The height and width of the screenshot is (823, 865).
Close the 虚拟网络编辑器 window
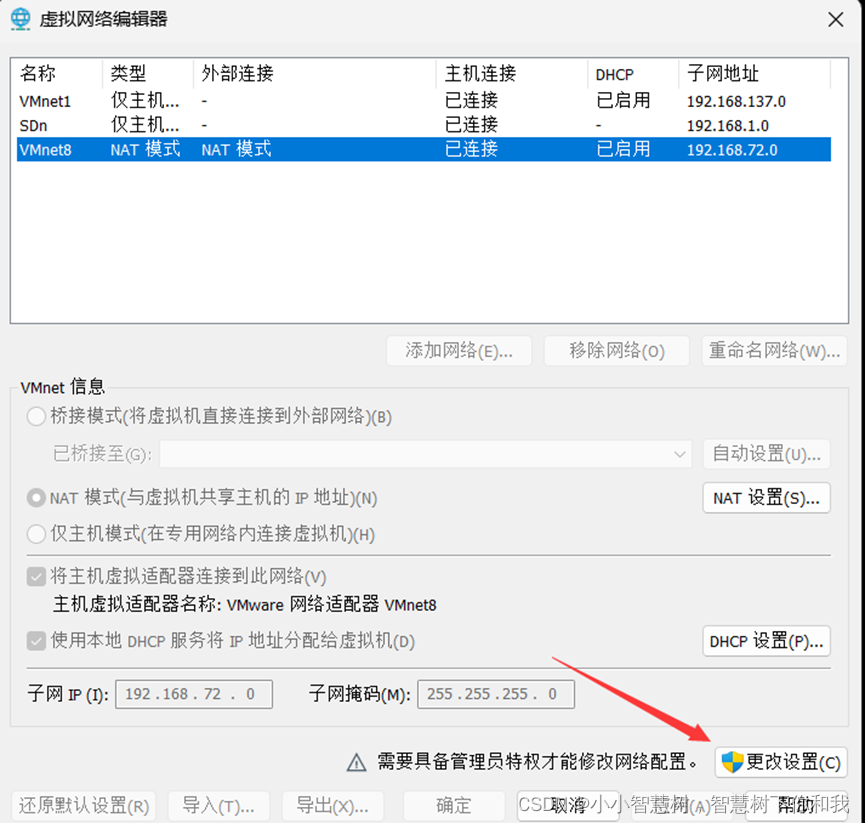[835, 20]
